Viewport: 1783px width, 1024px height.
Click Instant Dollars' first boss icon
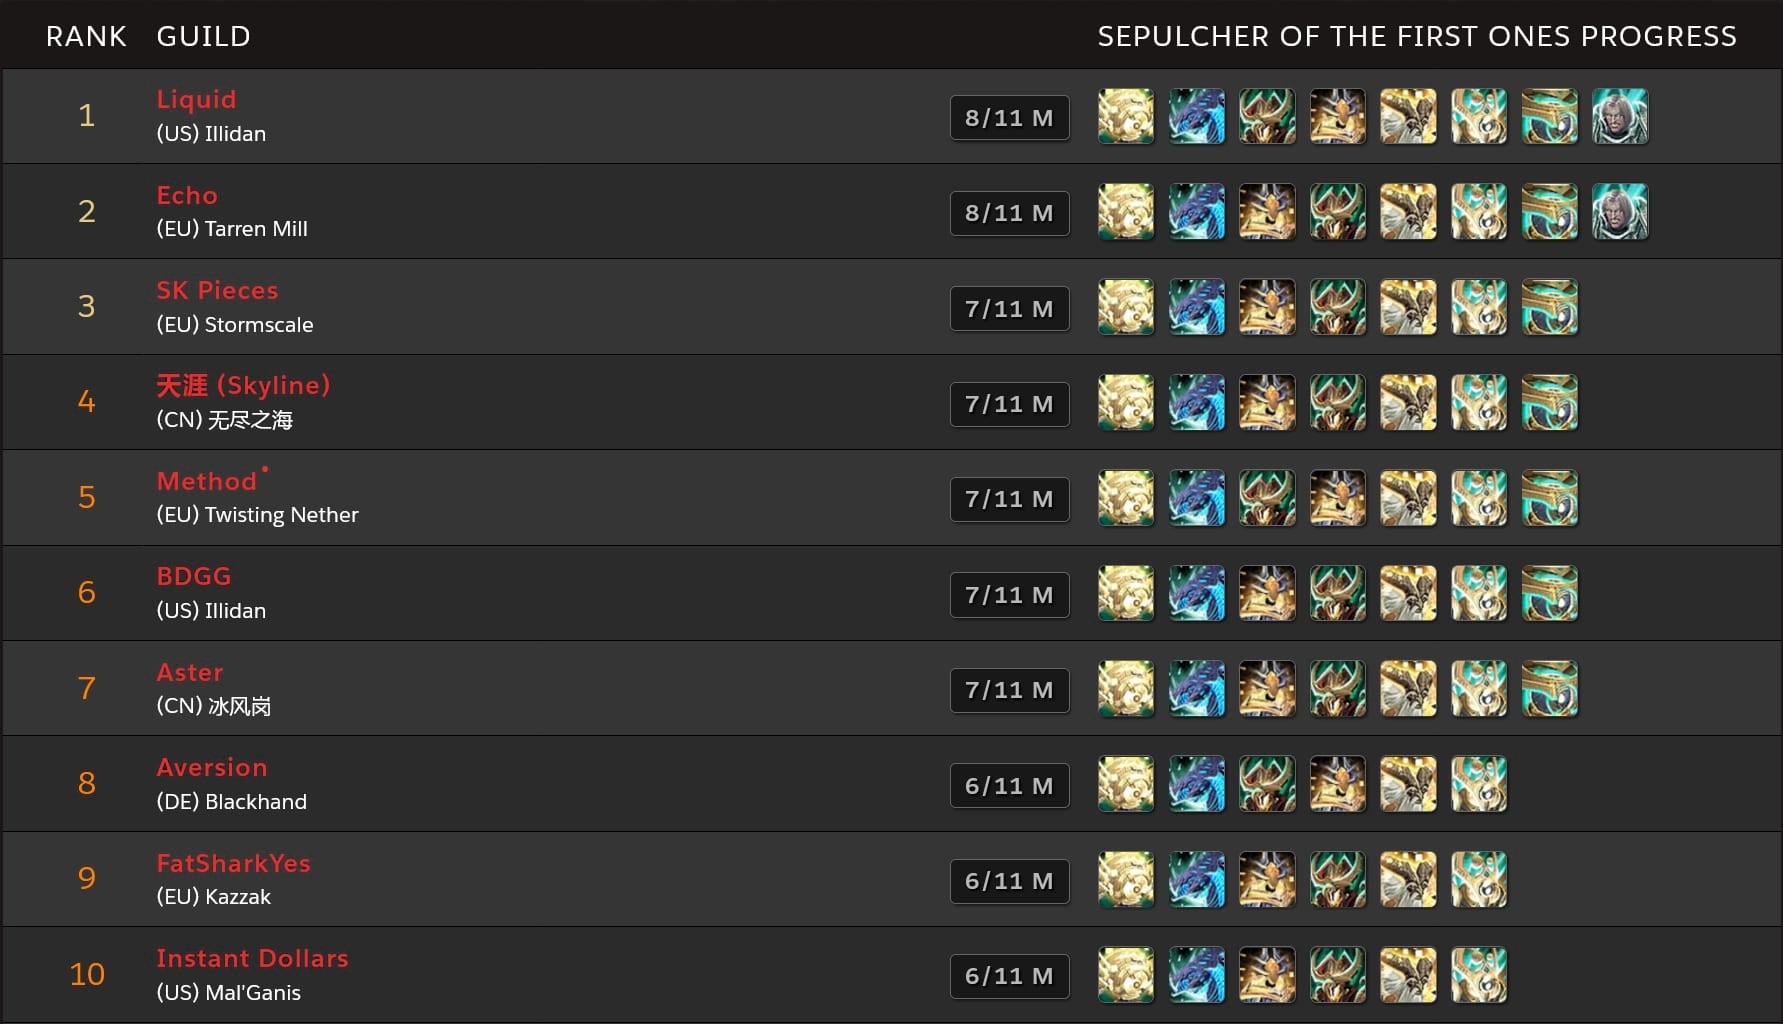tap(1126, 975)
